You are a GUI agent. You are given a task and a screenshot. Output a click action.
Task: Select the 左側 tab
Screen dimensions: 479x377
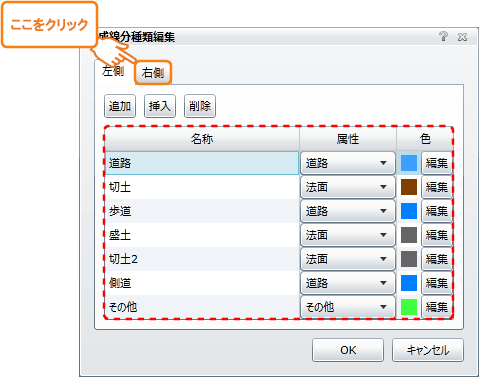[x=113, y=71]
